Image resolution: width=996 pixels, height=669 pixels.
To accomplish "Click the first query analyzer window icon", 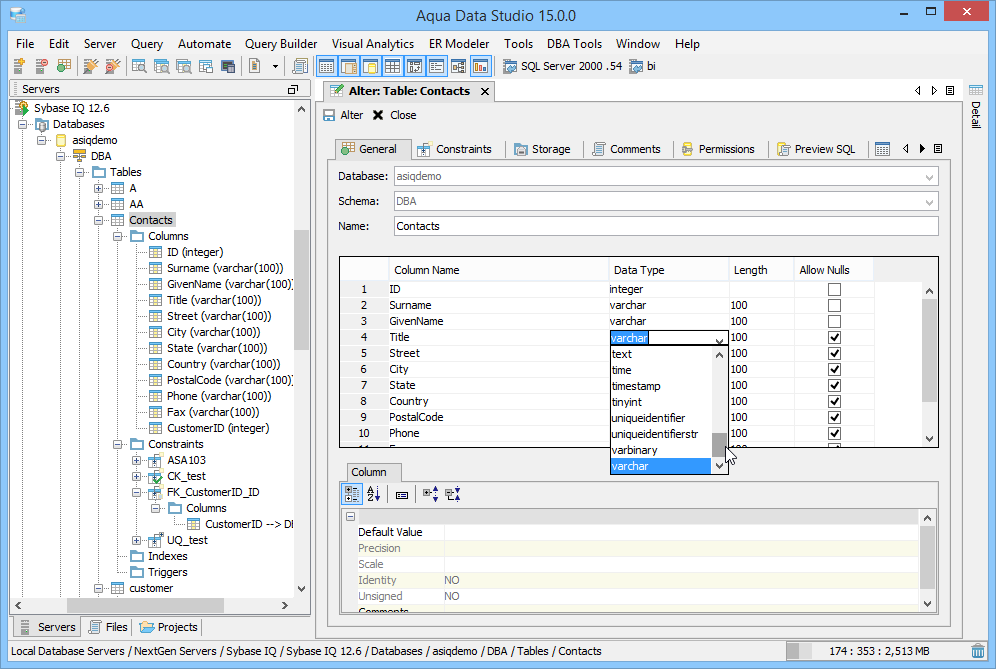I will (139, 65).
